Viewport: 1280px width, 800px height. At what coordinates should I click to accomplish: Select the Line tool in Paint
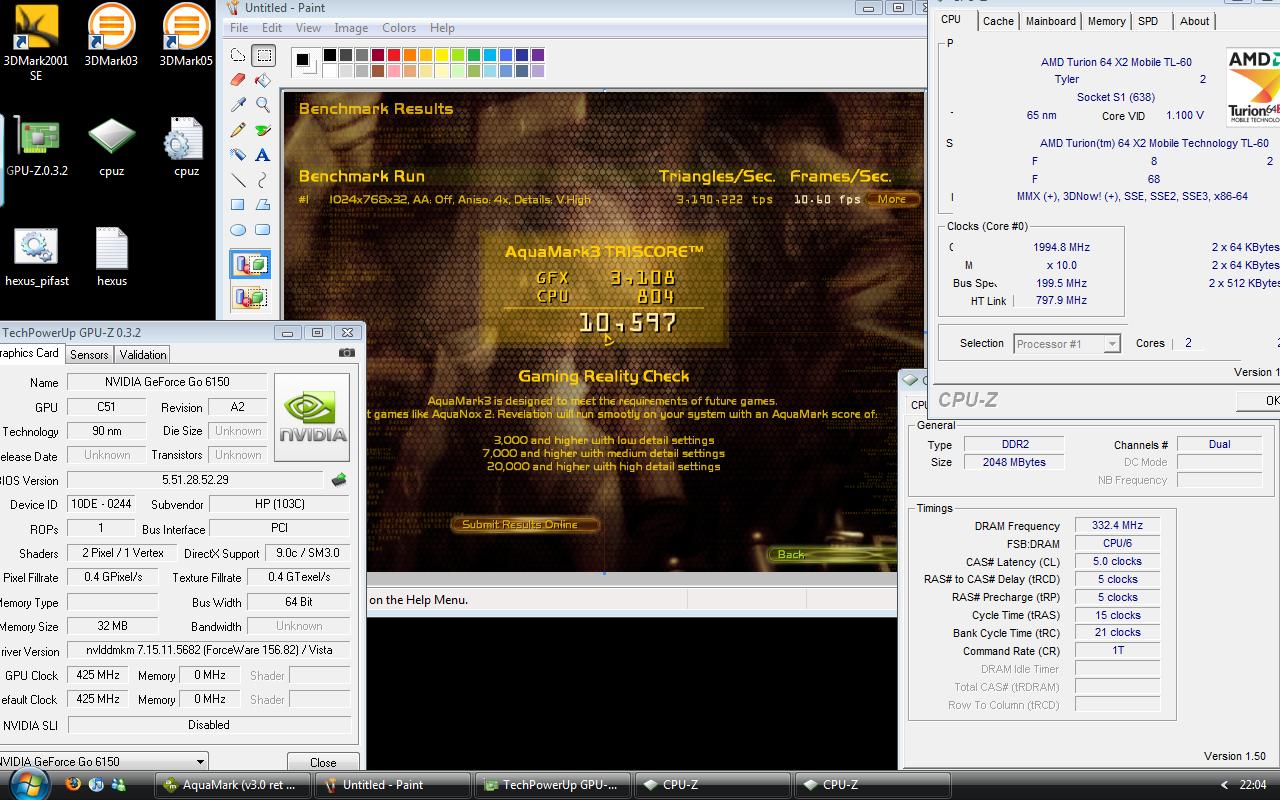point(238,180)
